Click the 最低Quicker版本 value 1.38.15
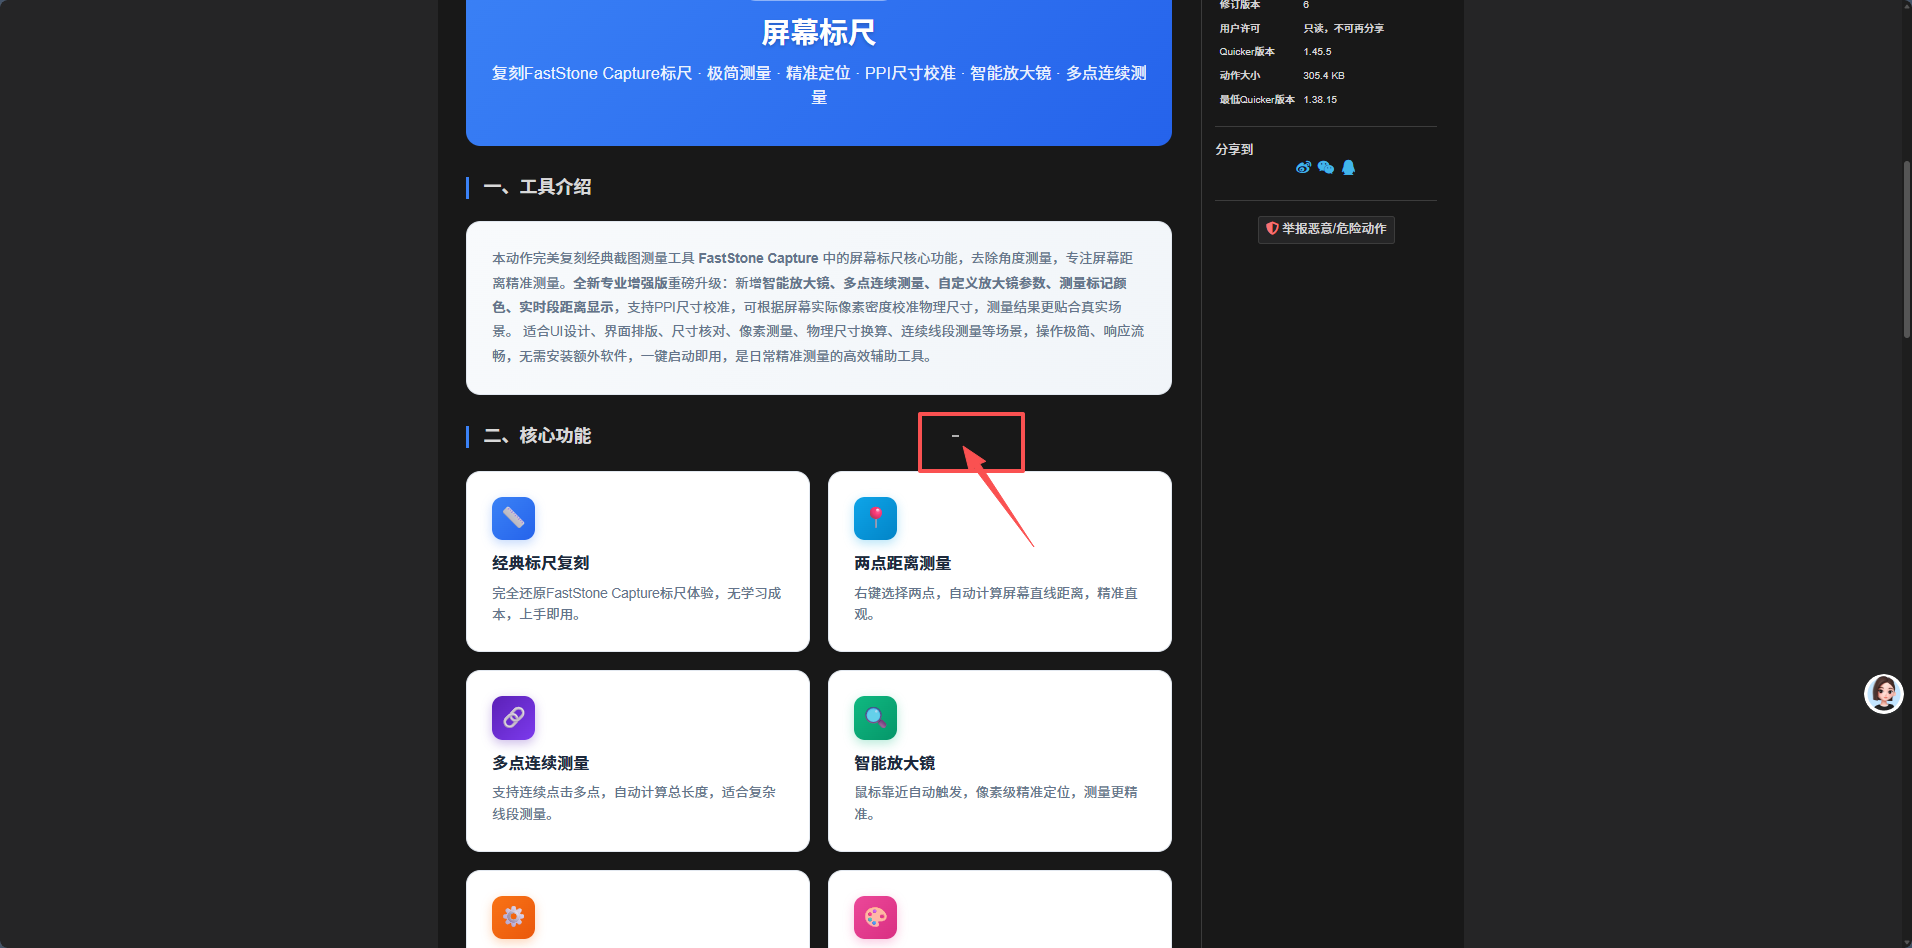1912x948 pixels. [x=1320, y=100]
